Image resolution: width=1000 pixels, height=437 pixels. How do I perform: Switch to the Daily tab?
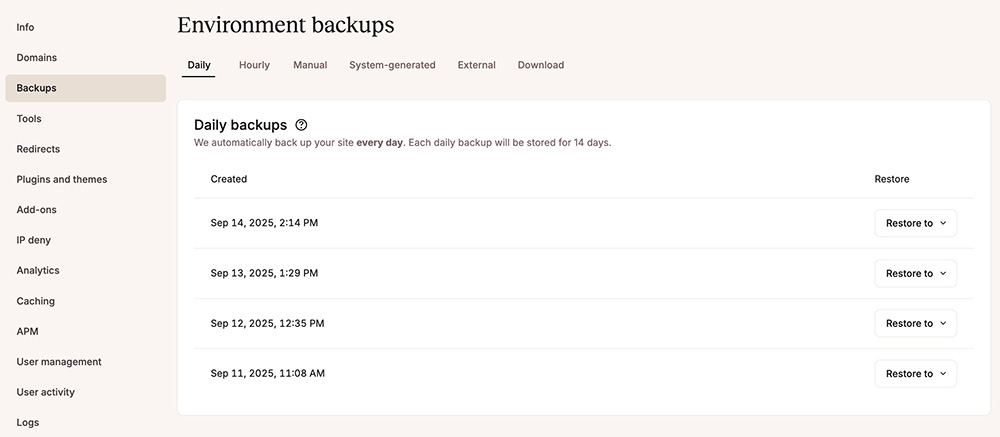tap(198, 65)
